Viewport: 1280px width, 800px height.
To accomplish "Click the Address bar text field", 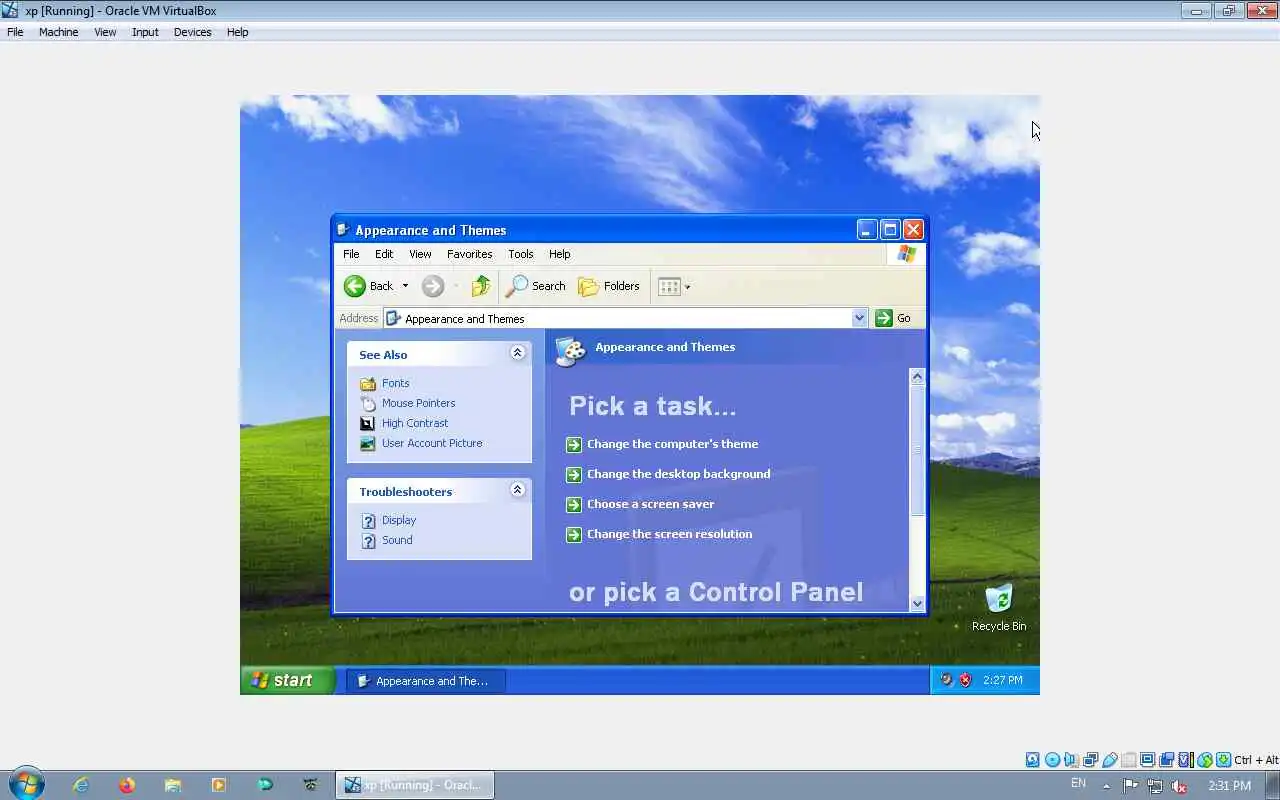I will [x=617, y=318].
